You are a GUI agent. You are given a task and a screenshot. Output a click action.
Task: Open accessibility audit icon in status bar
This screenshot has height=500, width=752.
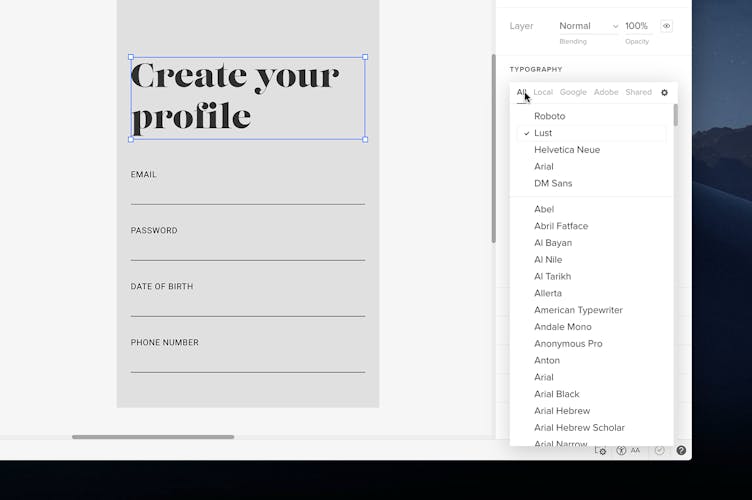coord(621,451)
